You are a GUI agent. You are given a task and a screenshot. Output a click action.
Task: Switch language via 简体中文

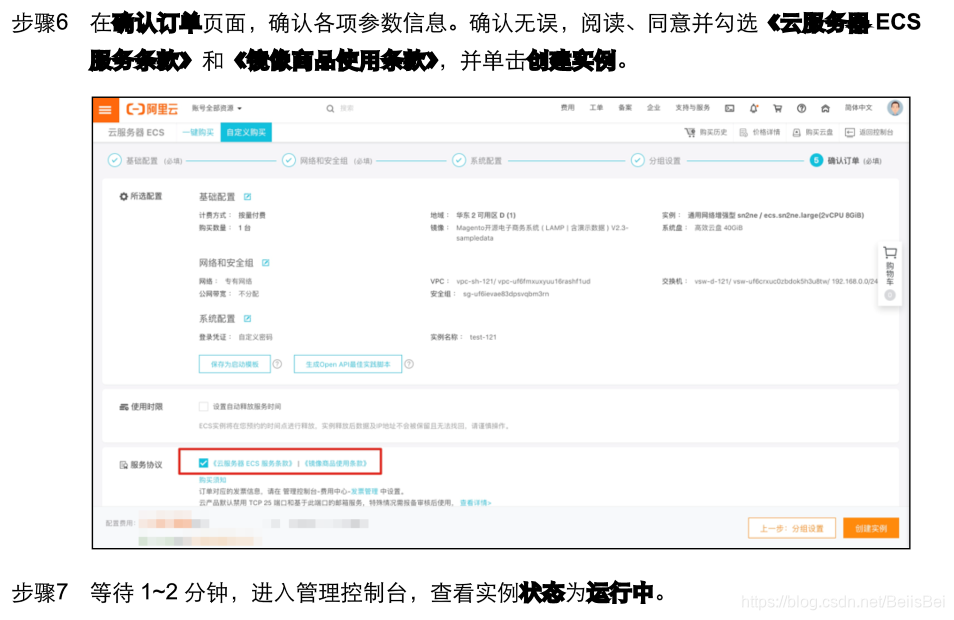(x=858, y=108)
